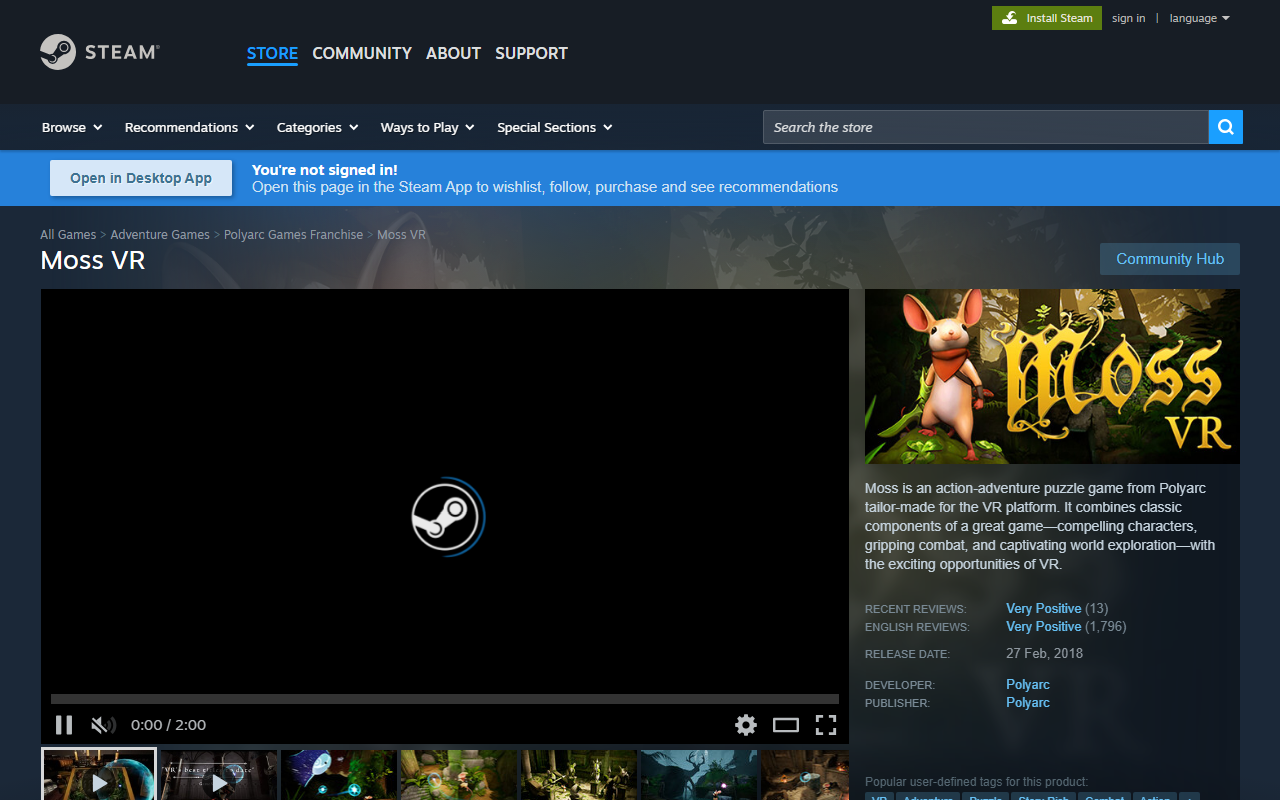Open Very Positive recent reviews link
The width and height of the screenshot is (1280, 800).
tap(1043, 608)
